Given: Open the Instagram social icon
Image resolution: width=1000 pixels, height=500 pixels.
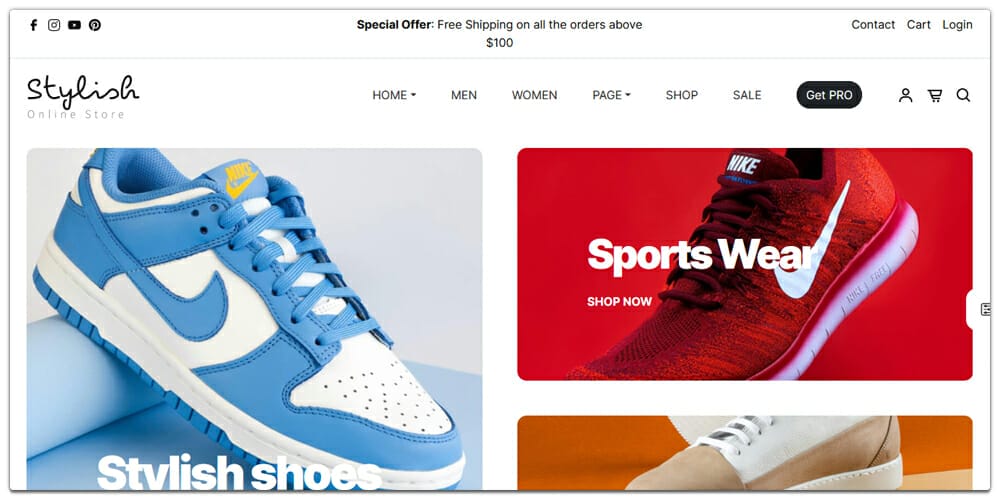Looking at the screenshot, I should 54,25.
